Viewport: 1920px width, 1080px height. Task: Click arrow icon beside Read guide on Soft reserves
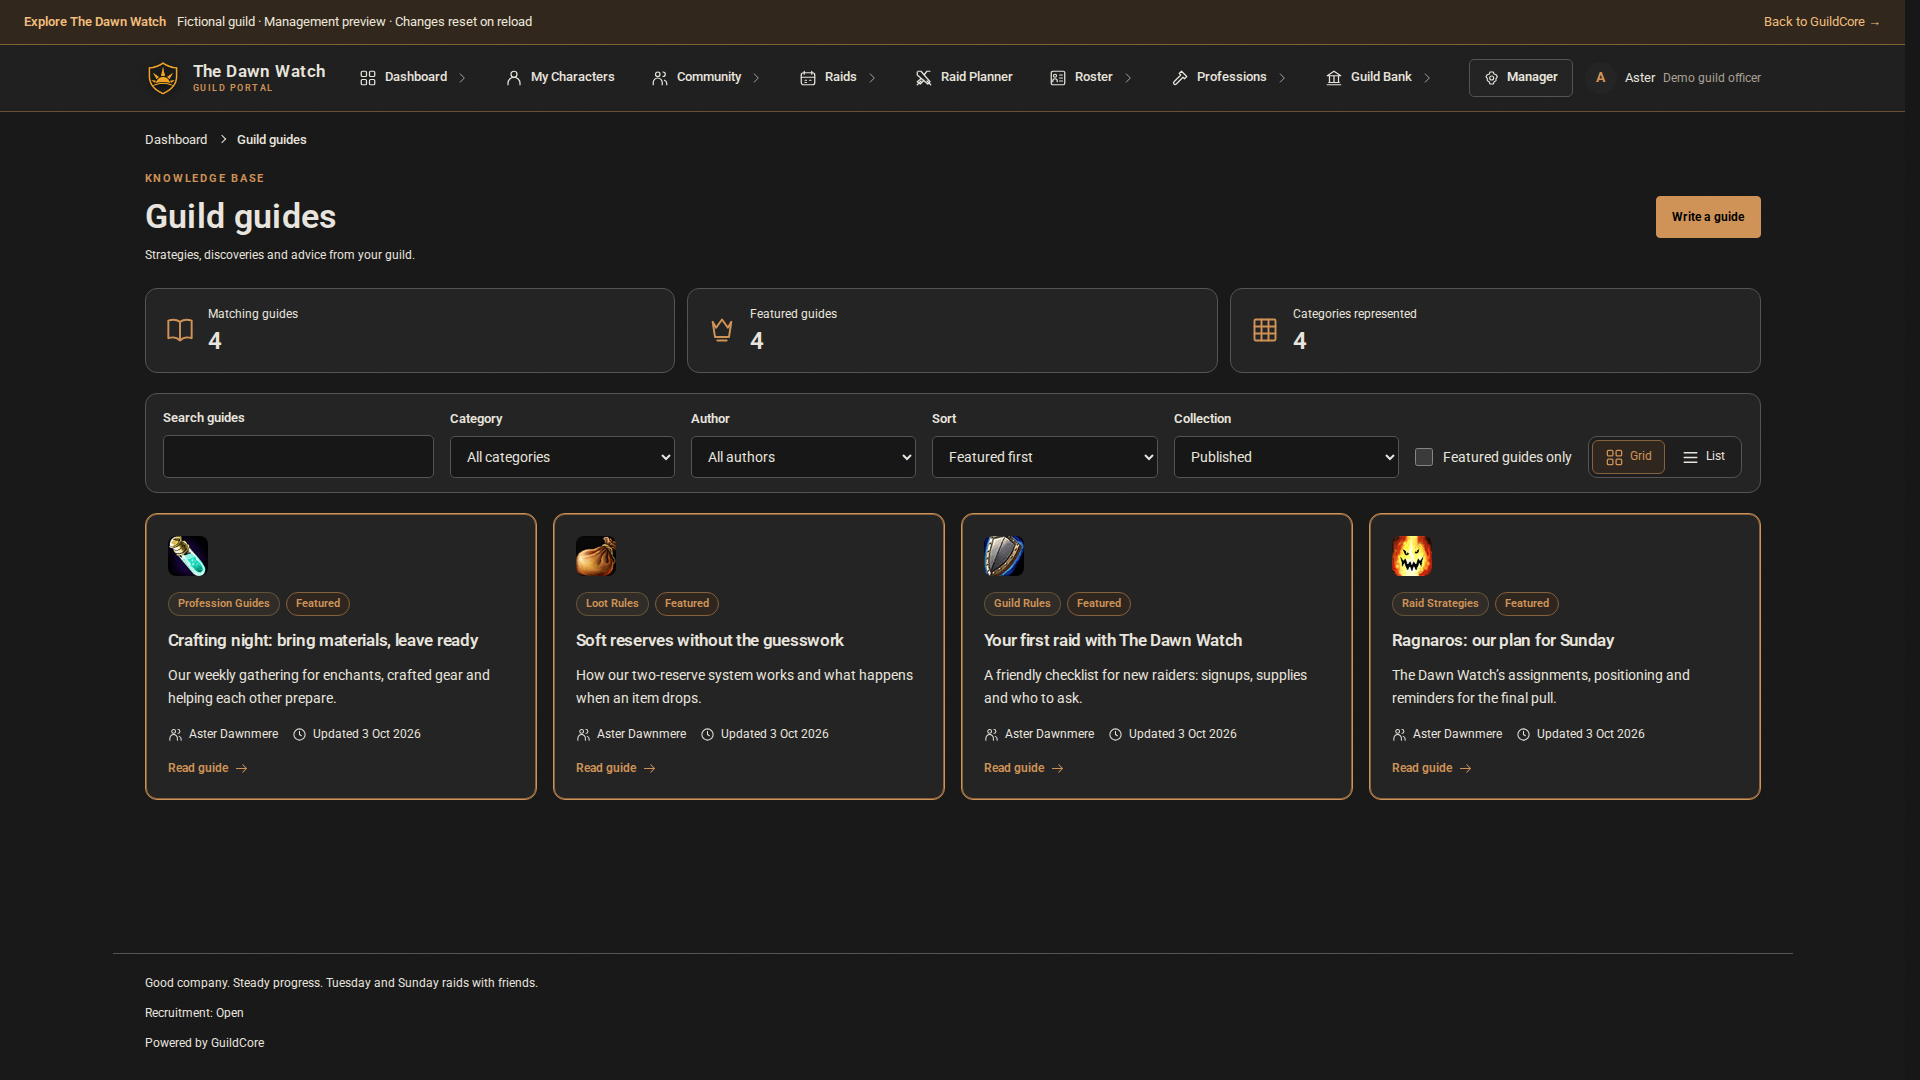[649, 769]
